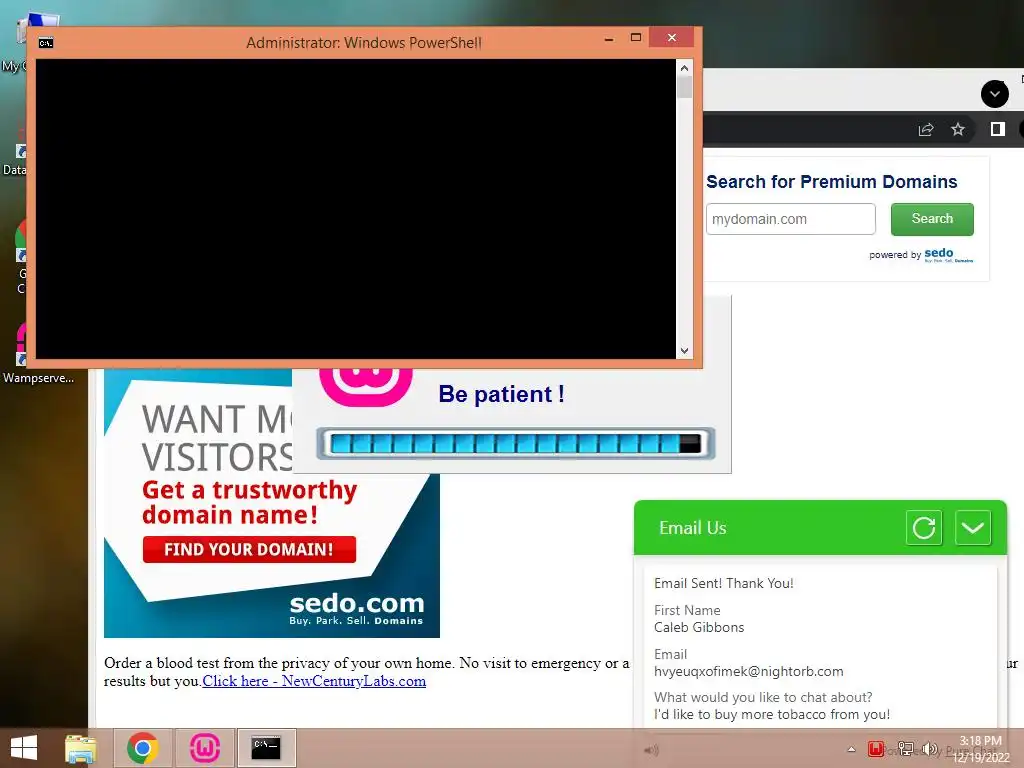Click the sound icon on the chat widget

[651, 750]
